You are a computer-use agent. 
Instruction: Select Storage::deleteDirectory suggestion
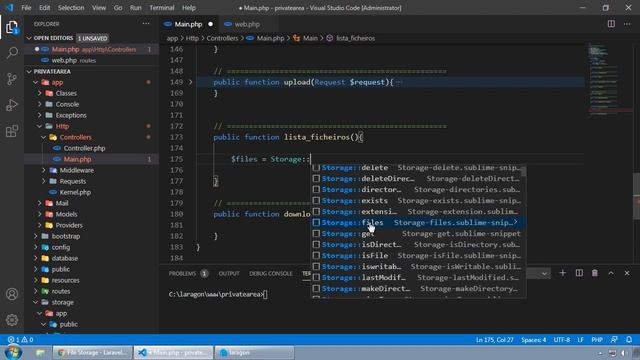click(x=416, y=179)
